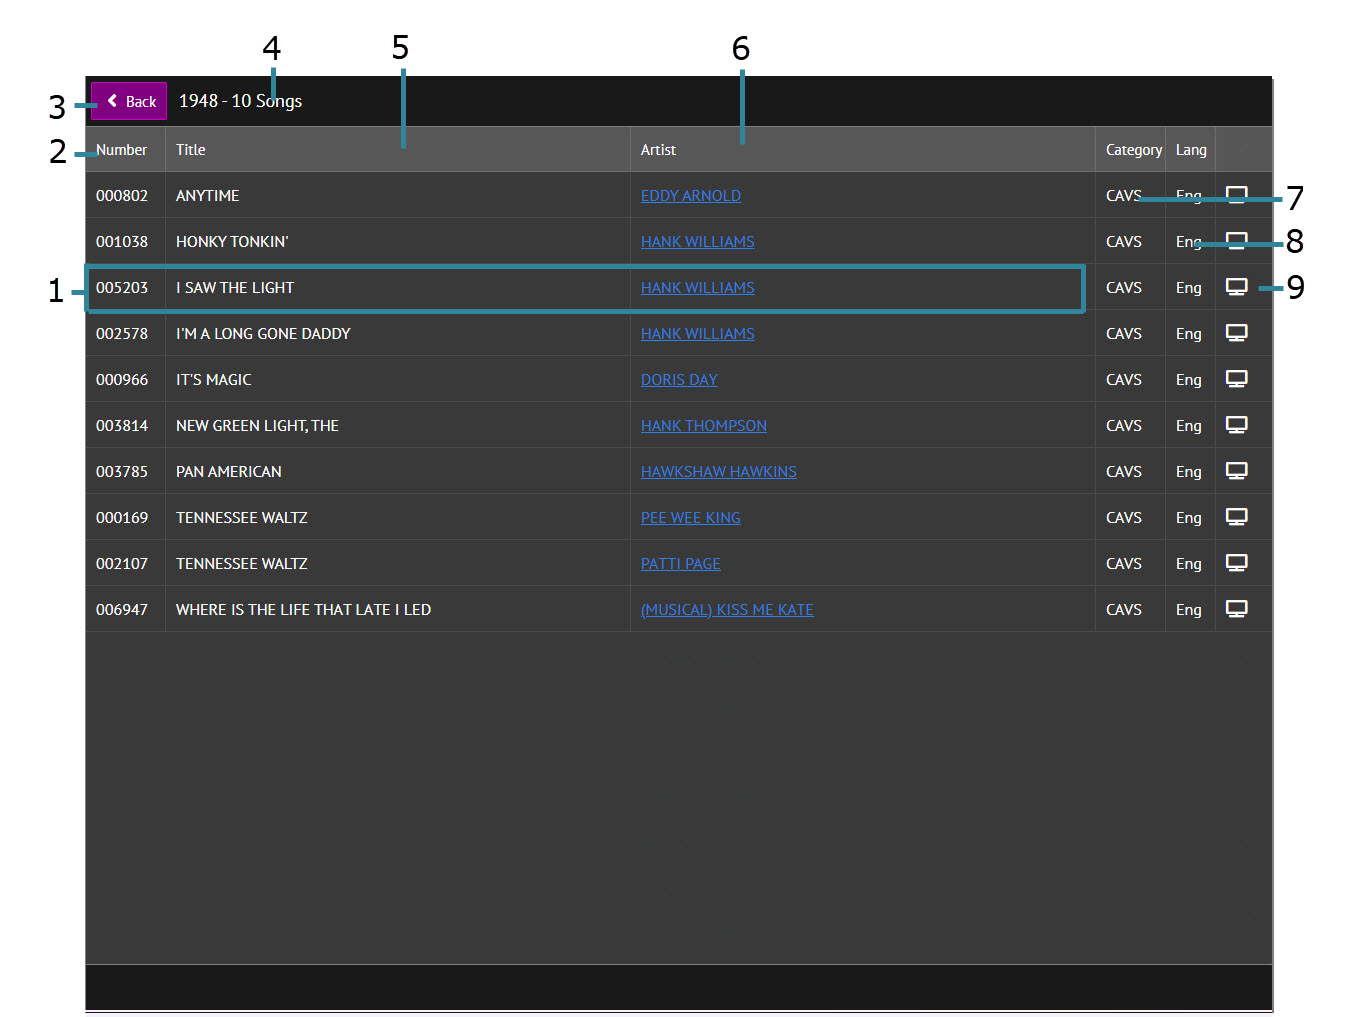
Task: Click monitor icon for I SAW THE LIGHT
Action: pyautogui.click(x=1236, y=287)
